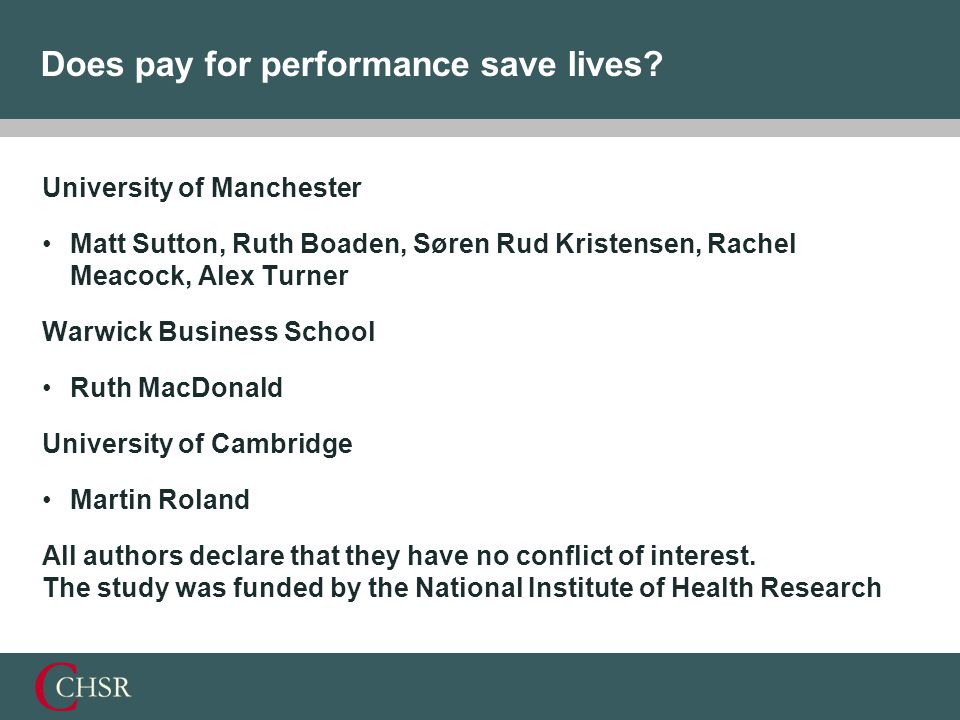960x720 pixels.
Task: Click the 'University of Cambridge' heading
Action: point(197,444)
